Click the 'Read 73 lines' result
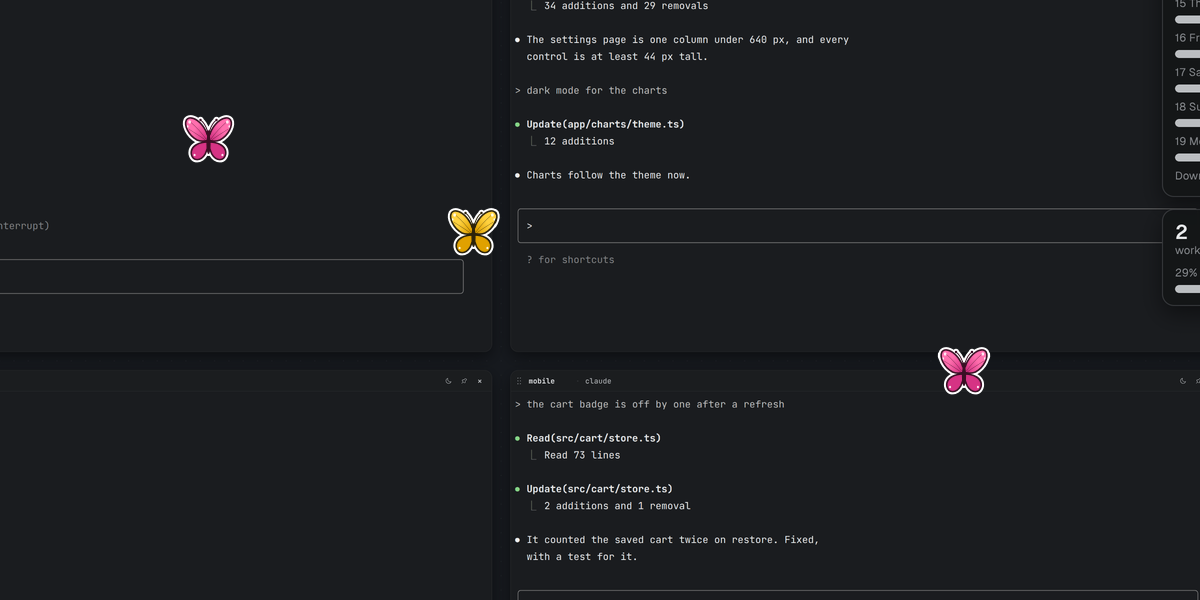1200x600 pixels. [x=582, y=455]
